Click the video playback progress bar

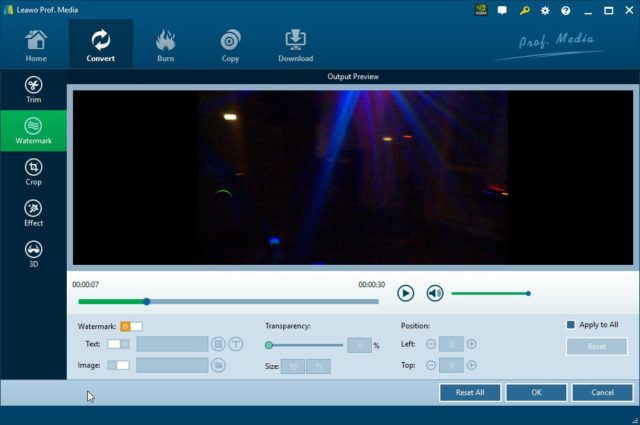[x=229, y=302]
